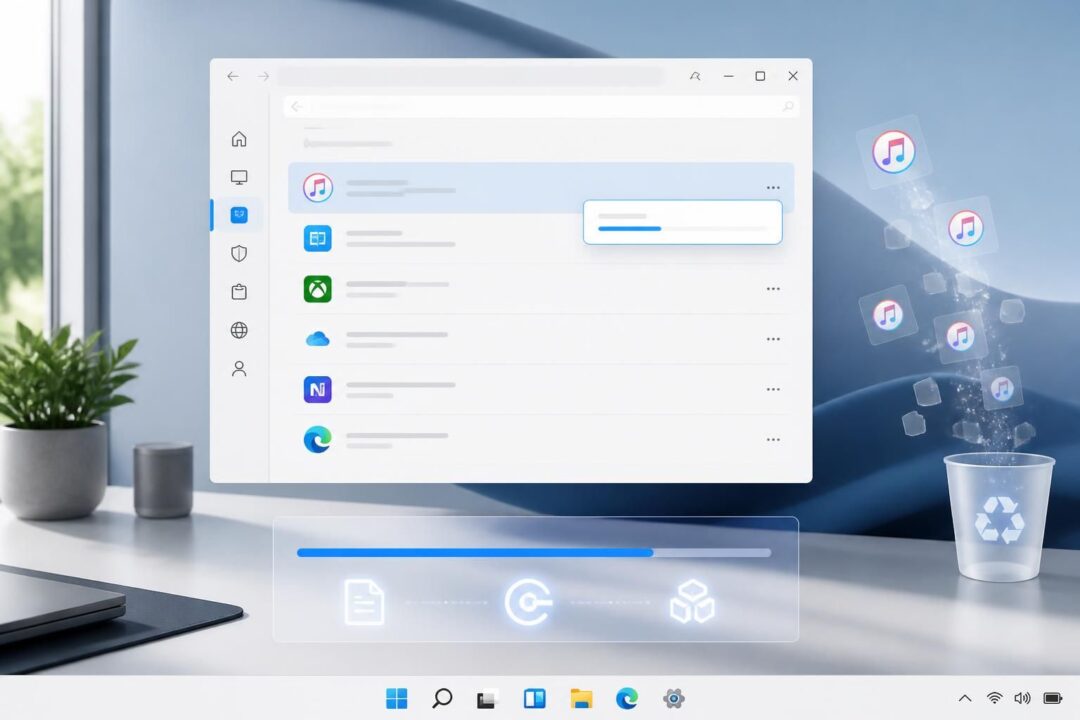This screenshot has height=720, width=1080.
Task: Maximize the apps window
Action: point(760,76)
